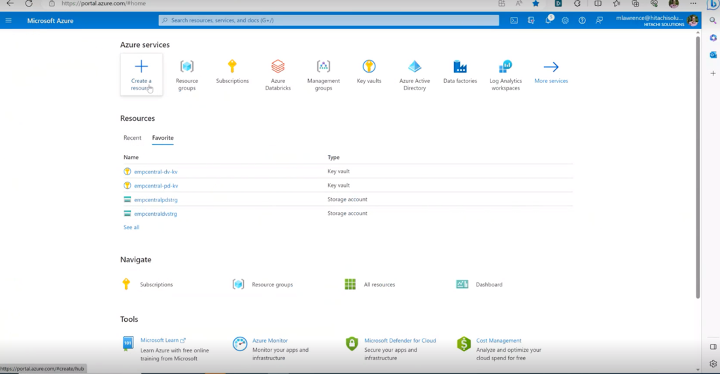
Task: Click browser profile picture in toolbar
Action: tap(674, 4)
